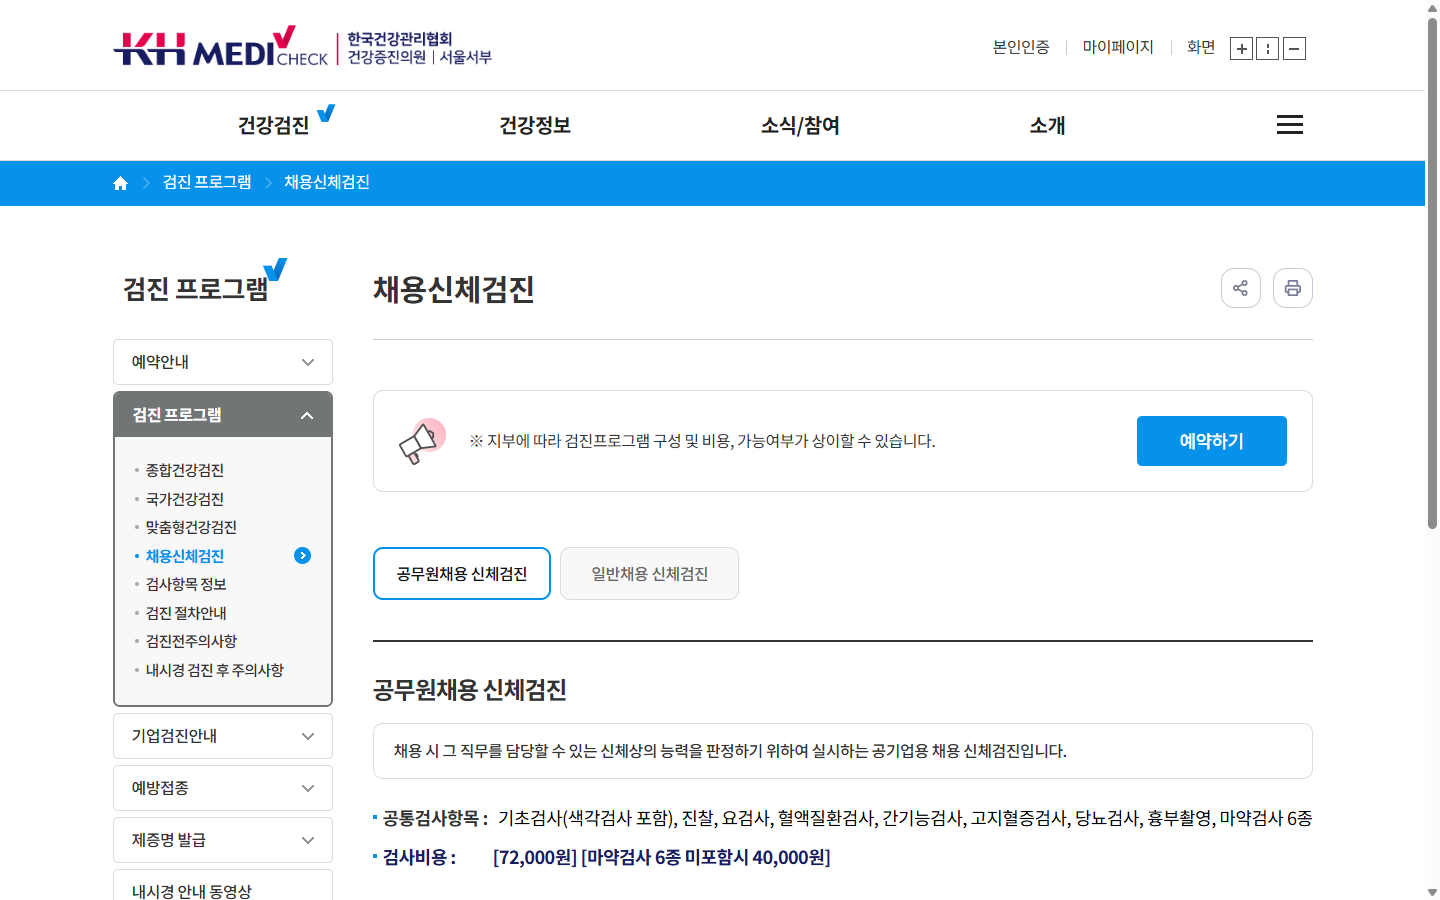Viewport: 1440px width, 900px height.
Task: Open the hamburger full menu
Action: (1290, 125)
